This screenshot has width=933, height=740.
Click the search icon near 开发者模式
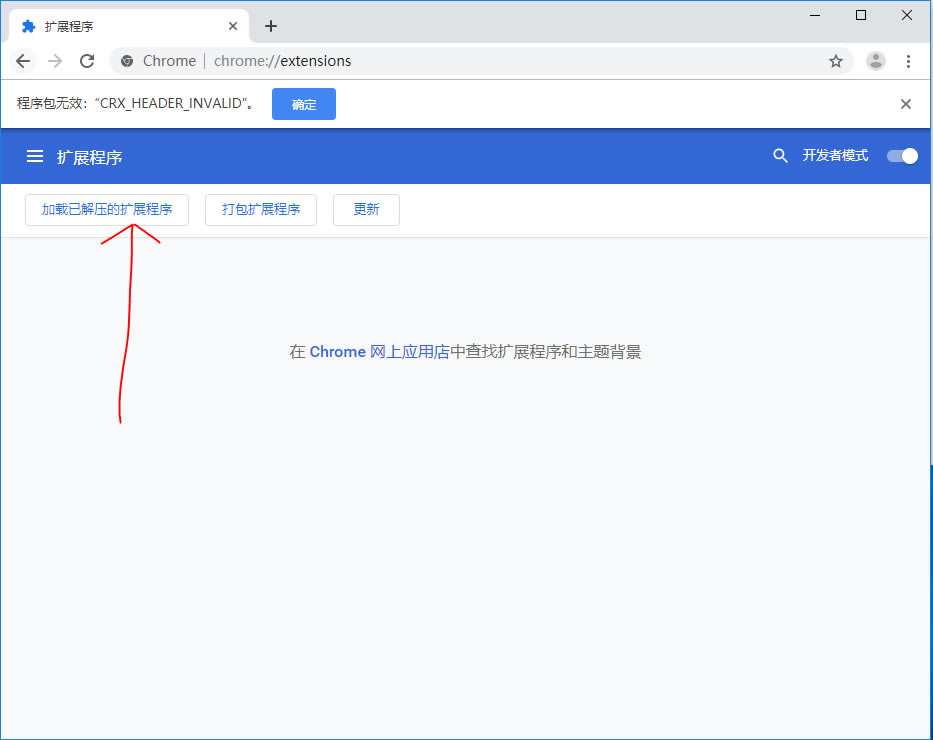tap(780, 156)
